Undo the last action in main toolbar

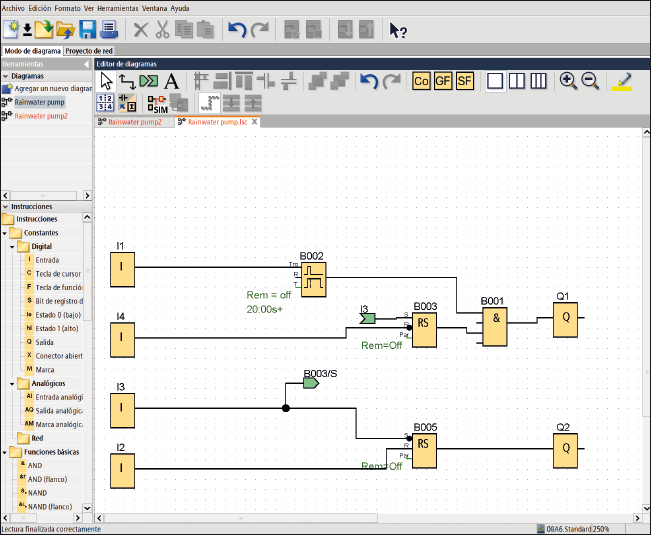tap(237, 29)
